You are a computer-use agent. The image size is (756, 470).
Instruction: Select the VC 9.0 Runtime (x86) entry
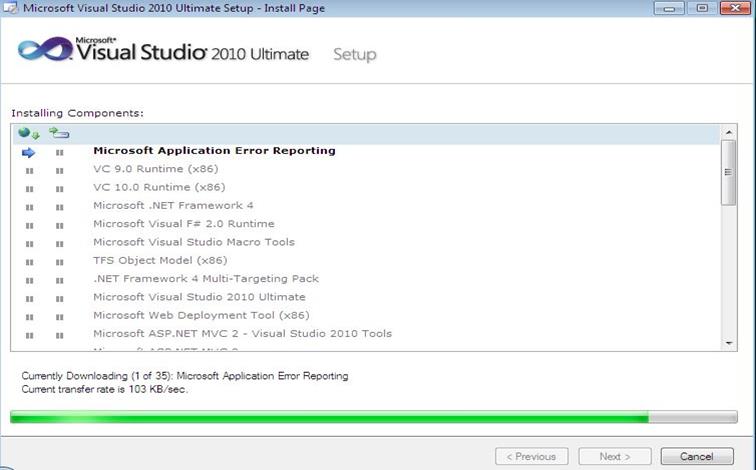point(156,169)
